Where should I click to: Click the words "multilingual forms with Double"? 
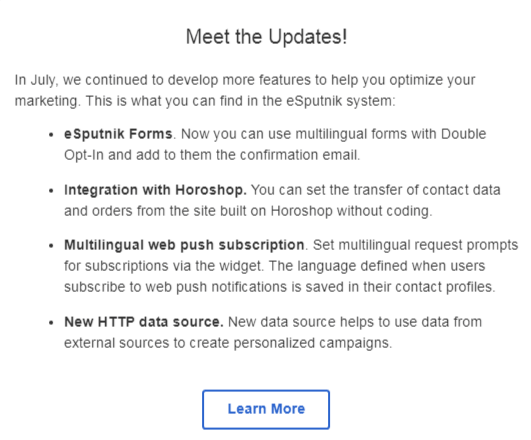[x=391, y=134]
